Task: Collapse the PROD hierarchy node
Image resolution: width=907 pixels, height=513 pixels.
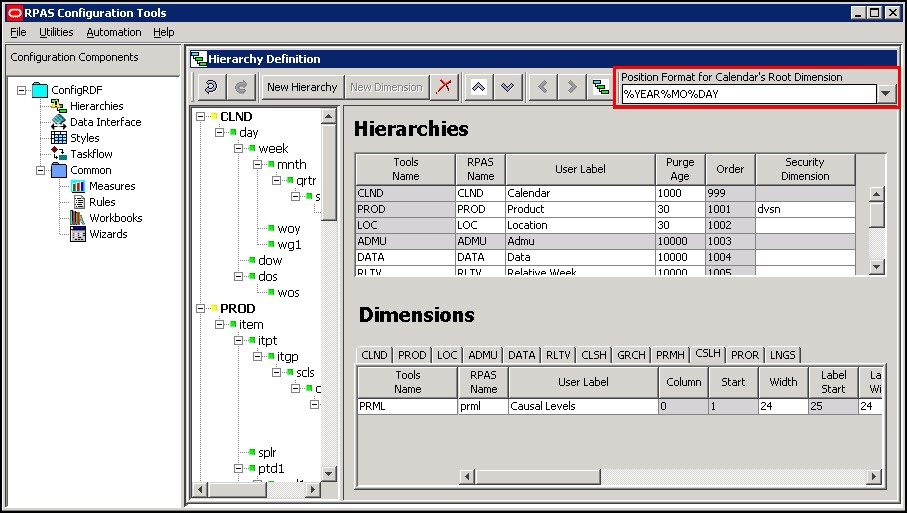Action: coord(200,308)
